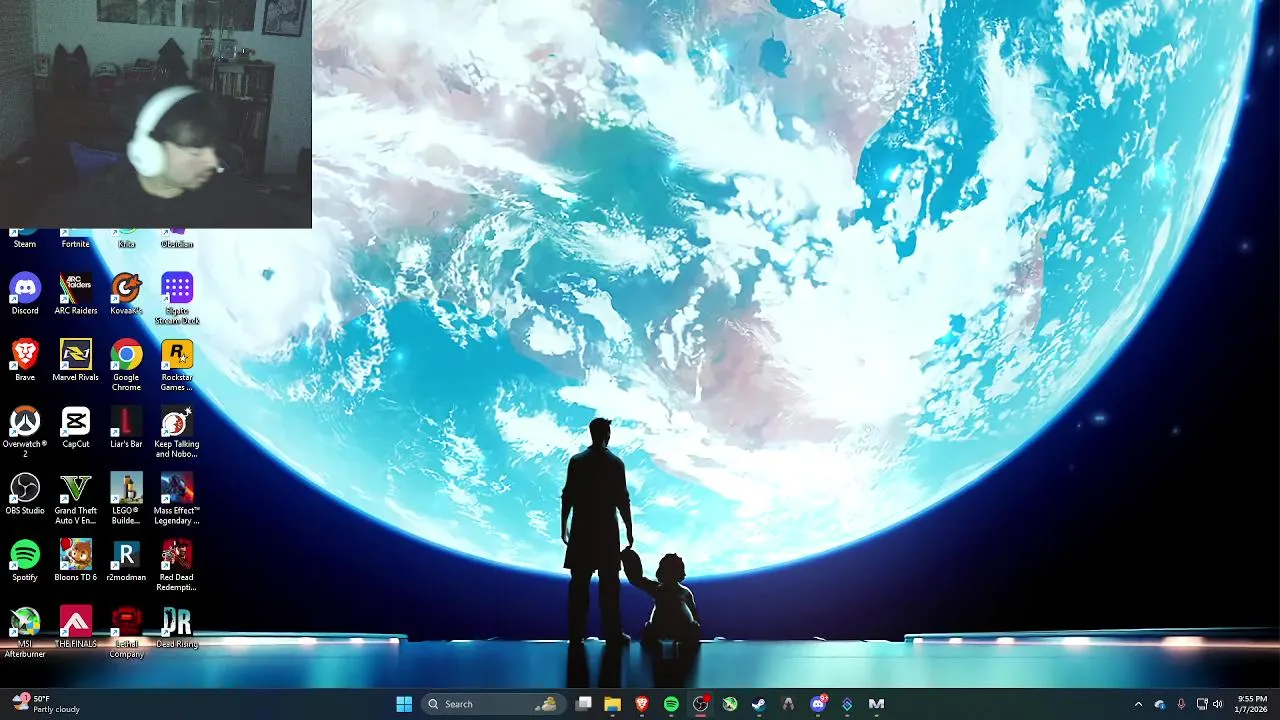Select the Overwatch 2 desktop icon
This screenshot has height=720, width=1280.
[x=25, y=432]
